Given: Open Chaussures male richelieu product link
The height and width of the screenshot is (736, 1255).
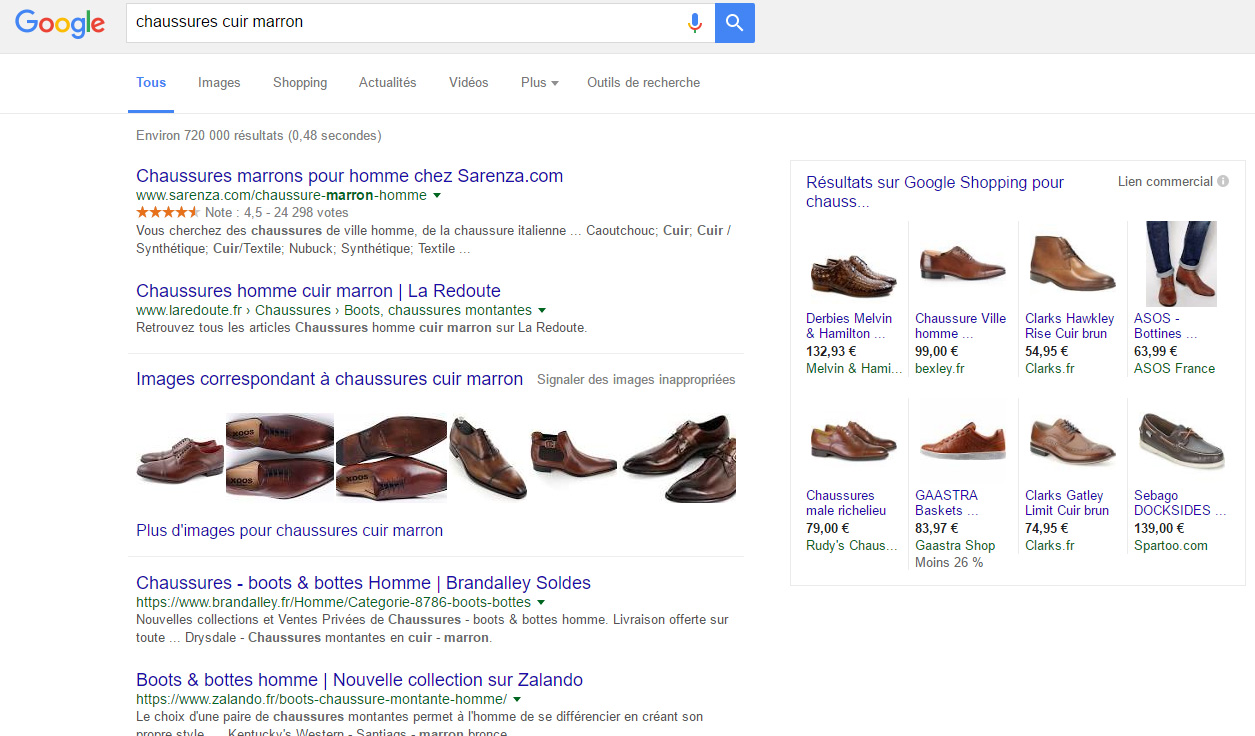Looking at the screenshot, I should 846,503.
